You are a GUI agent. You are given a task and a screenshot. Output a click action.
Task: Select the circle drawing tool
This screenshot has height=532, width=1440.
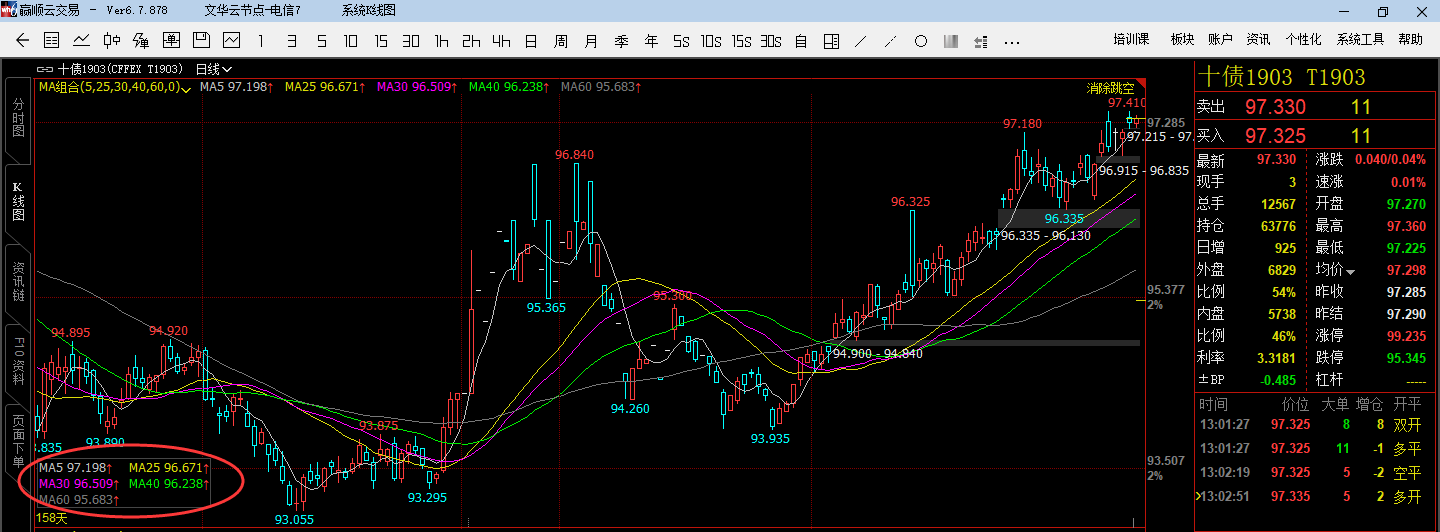point(921,41)
